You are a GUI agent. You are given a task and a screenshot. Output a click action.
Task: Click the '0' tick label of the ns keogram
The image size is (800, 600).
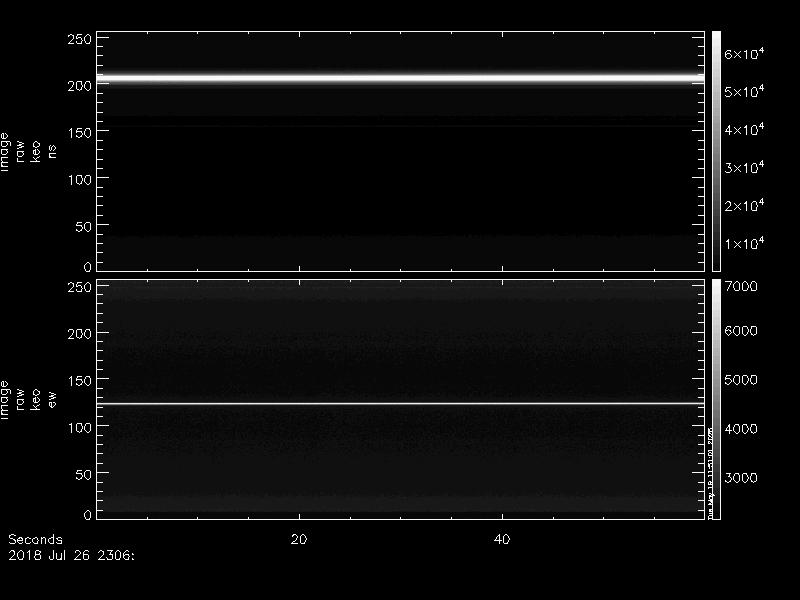tap(88, 266)
